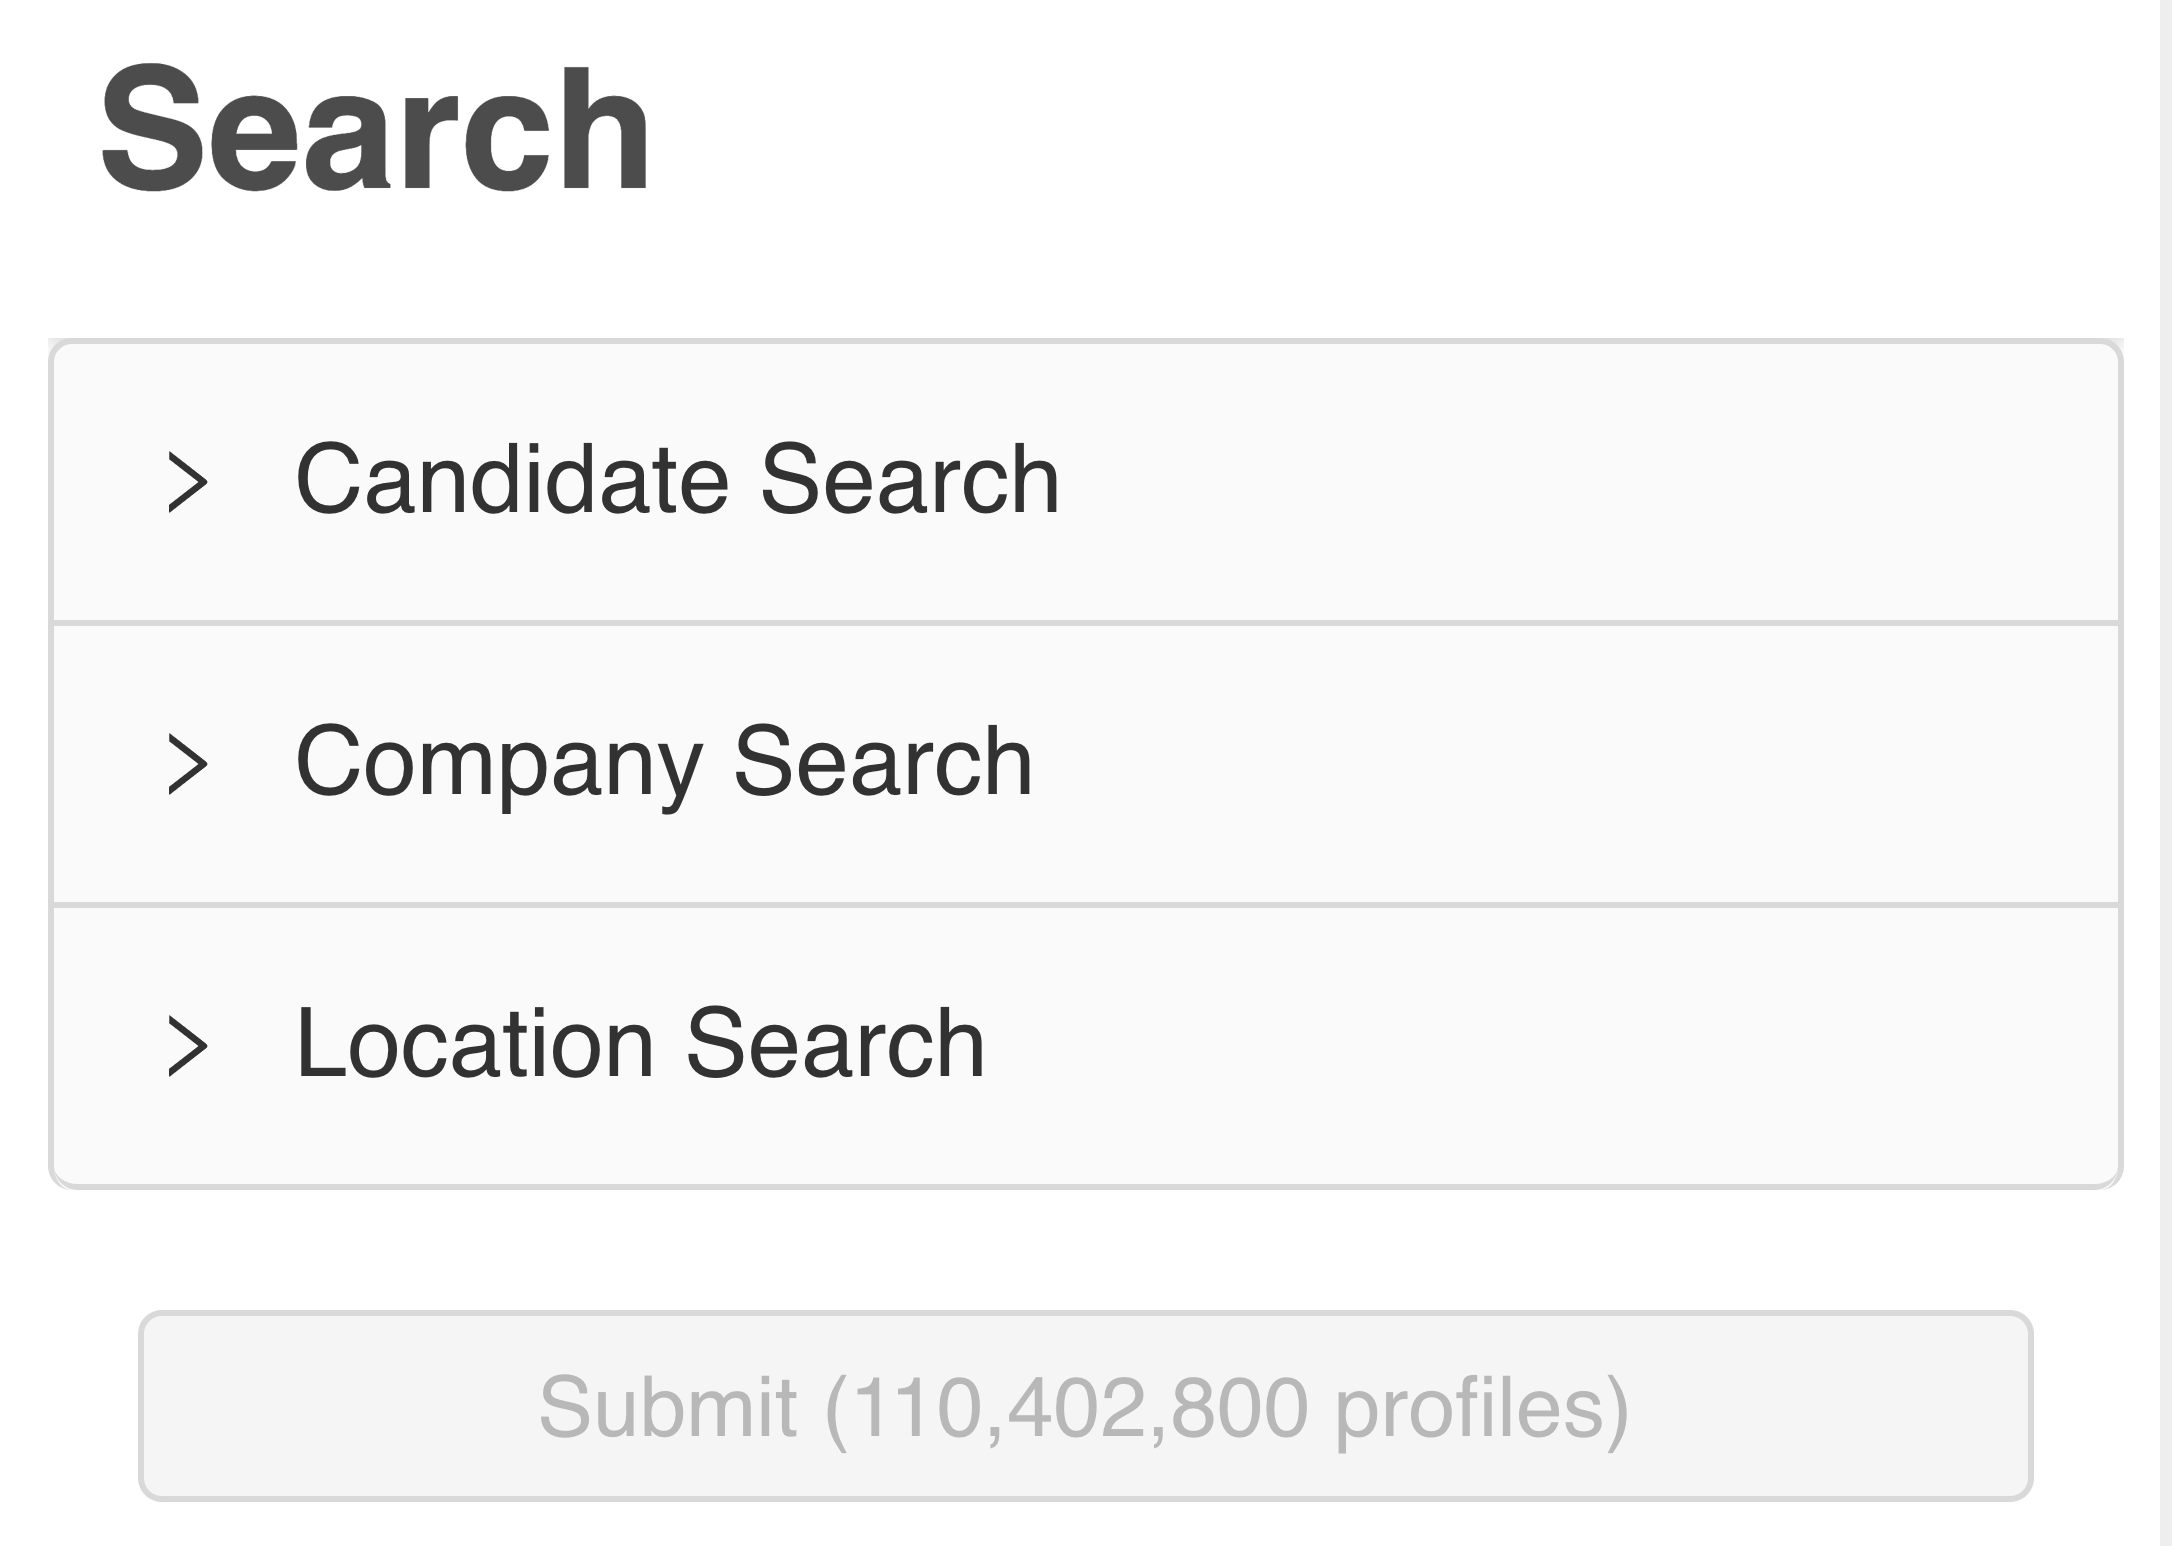The width and height of the screenshot is (2172, 1546).
Task: Select the "Candidate Search" label text
Action: coord(676,480)
